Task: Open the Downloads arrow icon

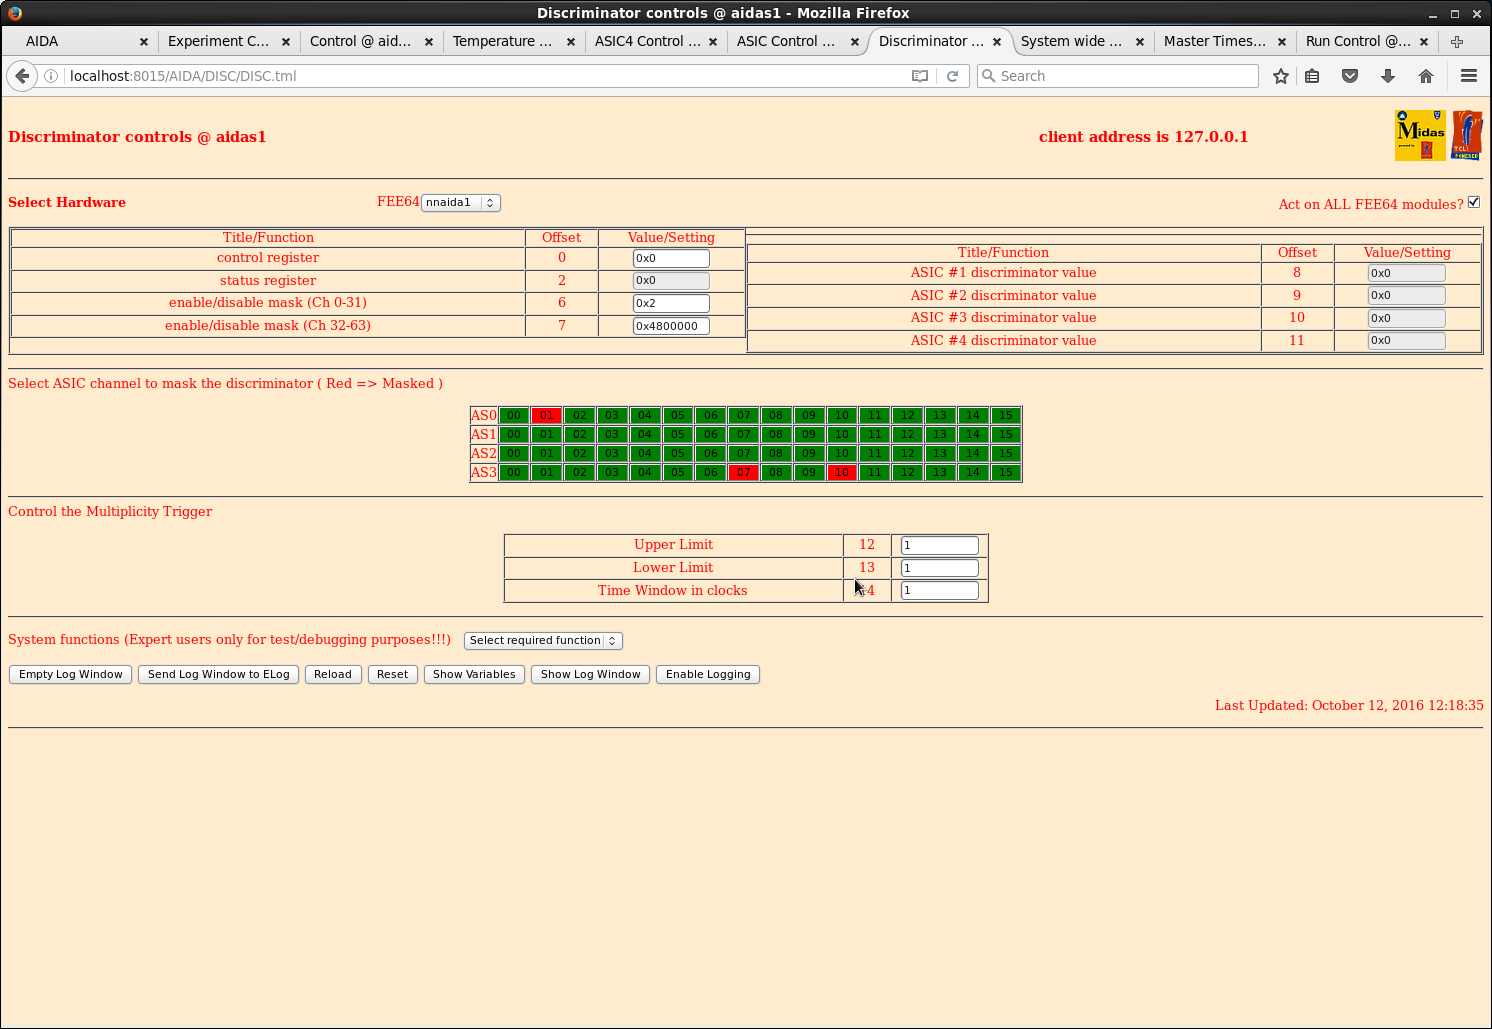Action: (1388, 76)
